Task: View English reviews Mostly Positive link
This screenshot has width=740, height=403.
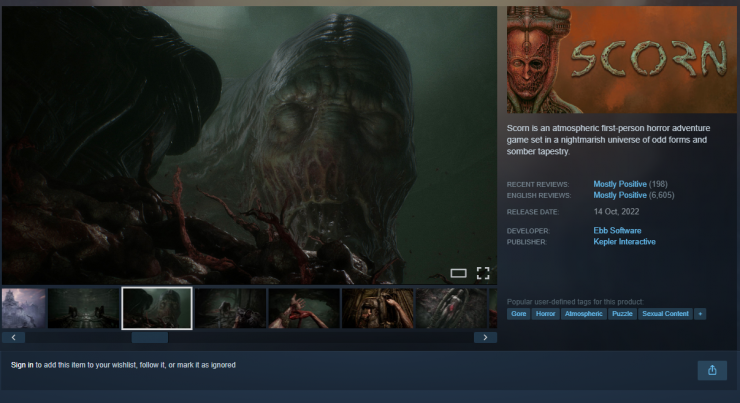Action: (x=620, y=195)
